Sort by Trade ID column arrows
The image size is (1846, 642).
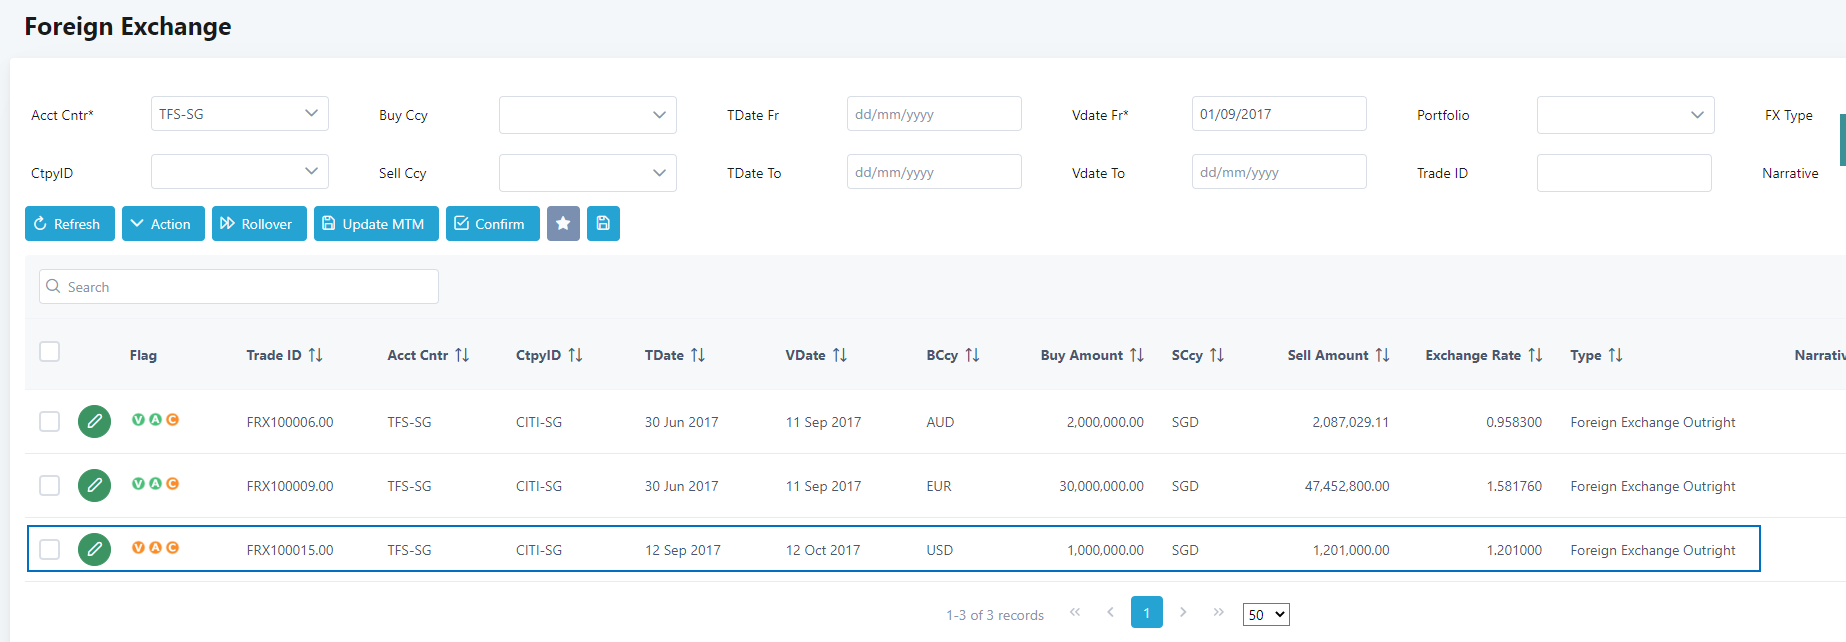pos(315,355)
